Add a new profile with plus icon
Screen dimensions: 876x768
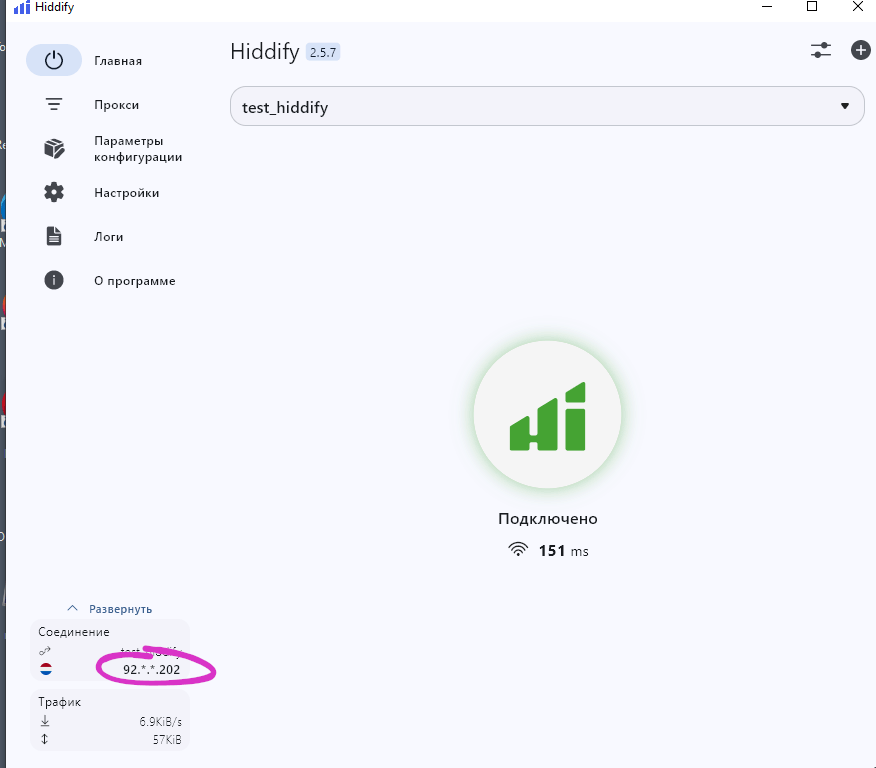860,50
